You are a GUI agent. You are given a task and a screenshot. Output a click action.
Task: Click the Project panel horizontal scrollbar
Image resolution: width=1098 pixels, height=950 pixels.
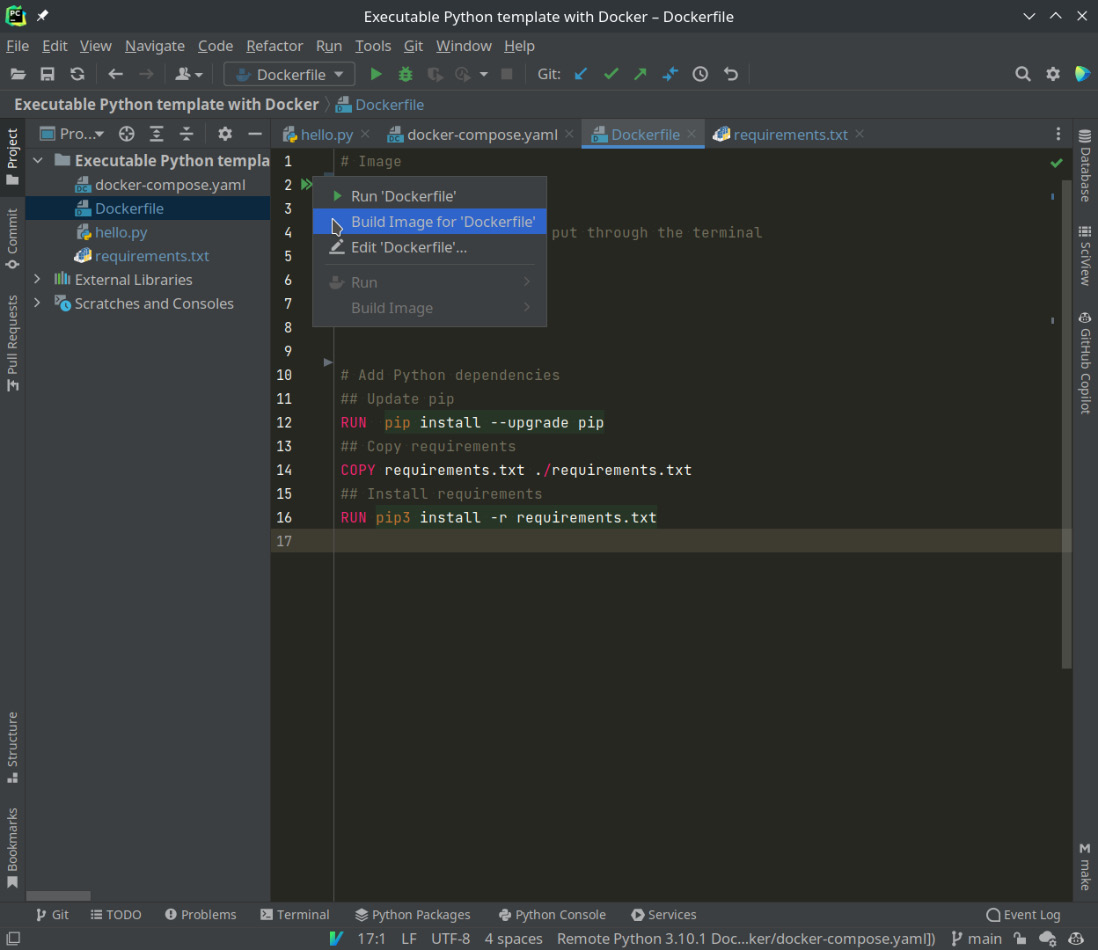pos(58,896)
